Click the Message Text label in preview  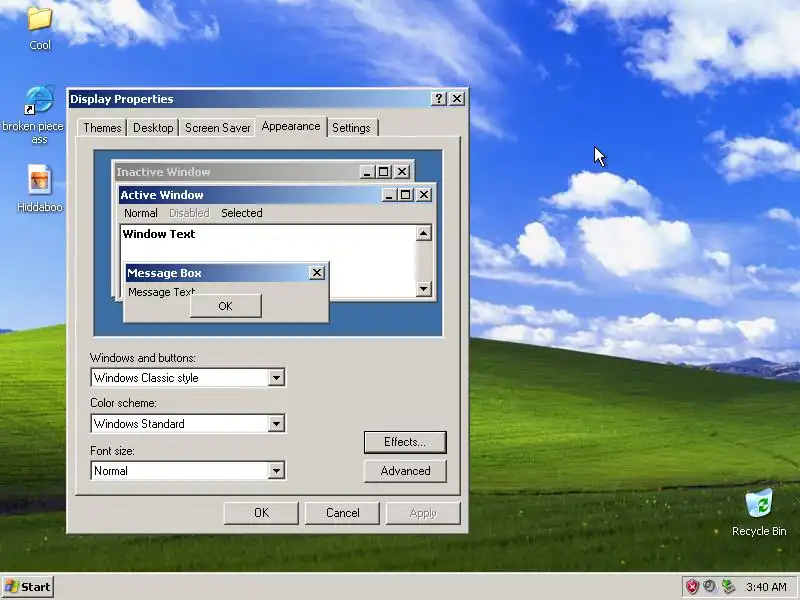pyautogui.click(x=161, y=292)
